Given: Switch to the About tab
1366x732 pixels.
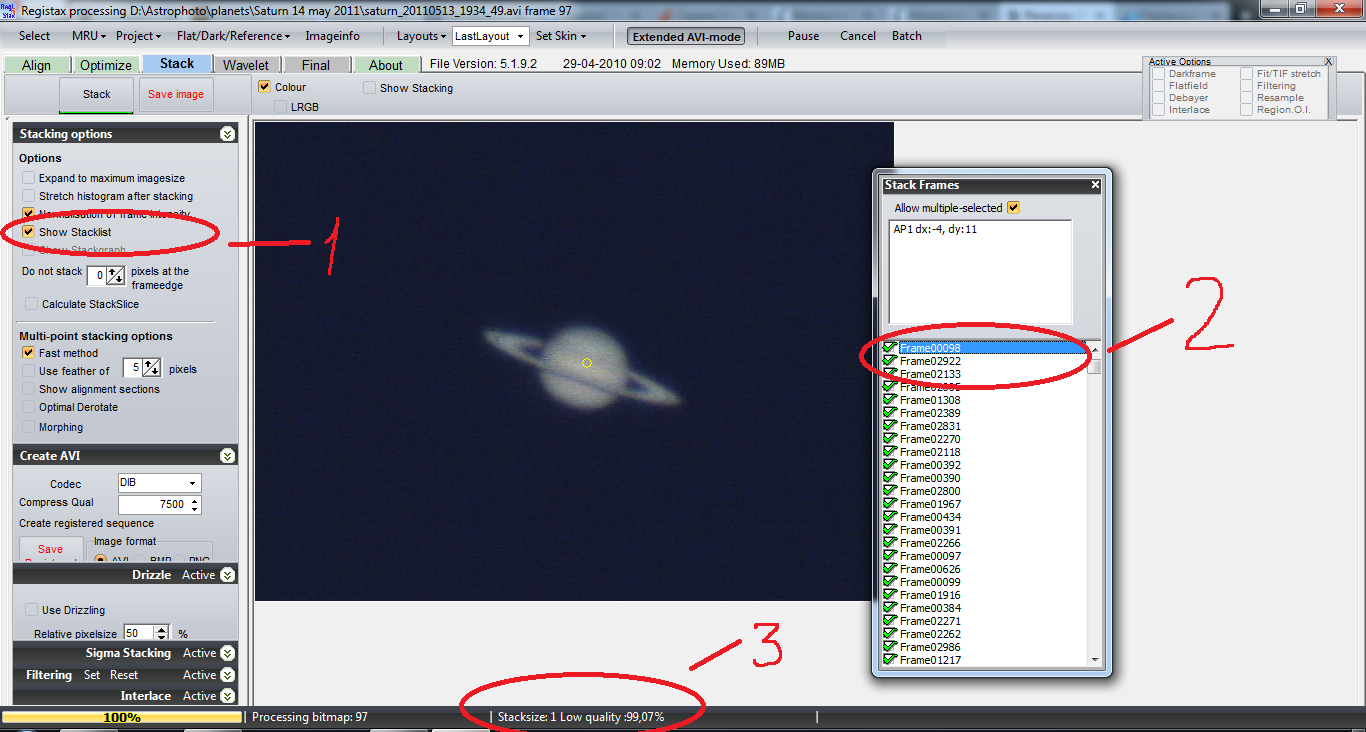Looking at the screenshot, I should click(385, 65).
